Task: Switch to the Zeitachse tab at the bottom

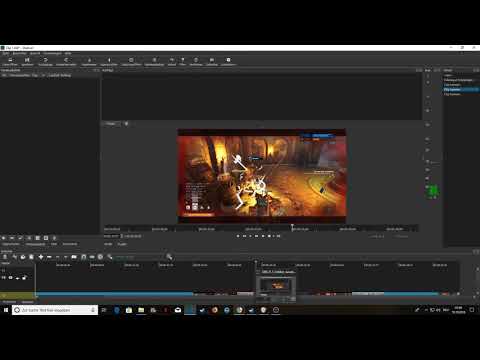Action: click(27, 302)
